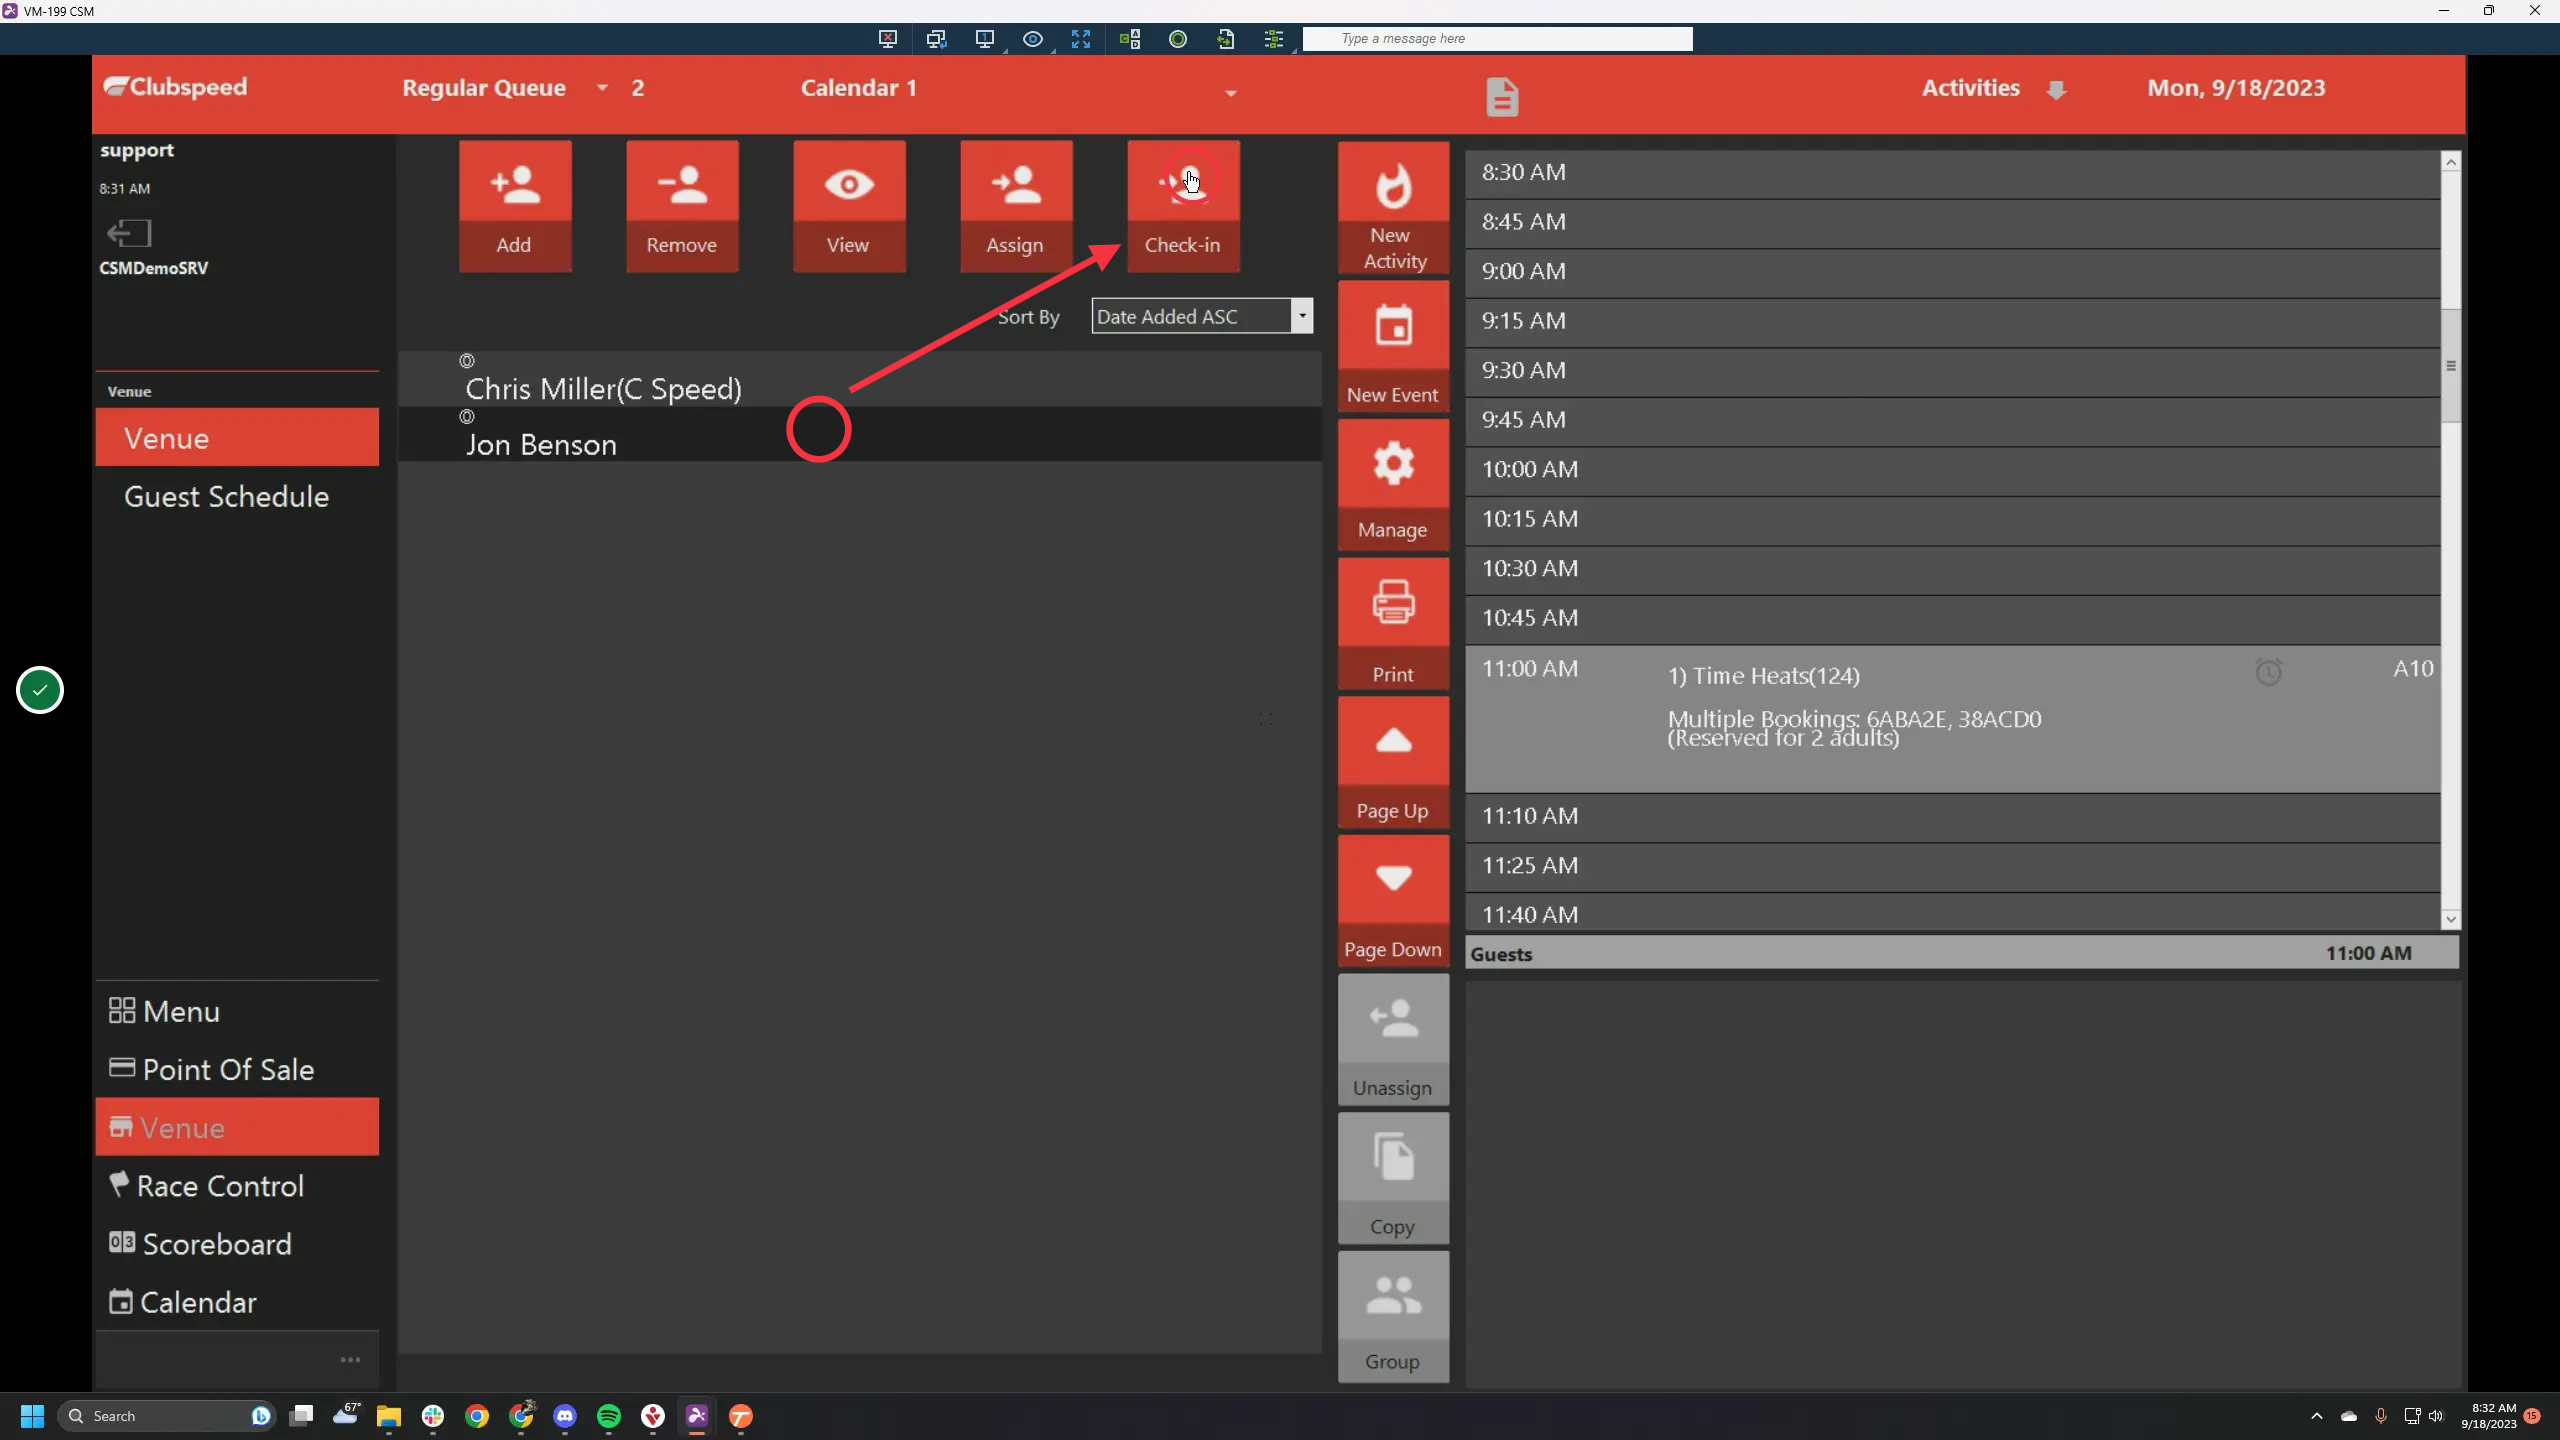
Task: Open the Manage gear button
Action: pyautogui.click(x=1393, y=485)
